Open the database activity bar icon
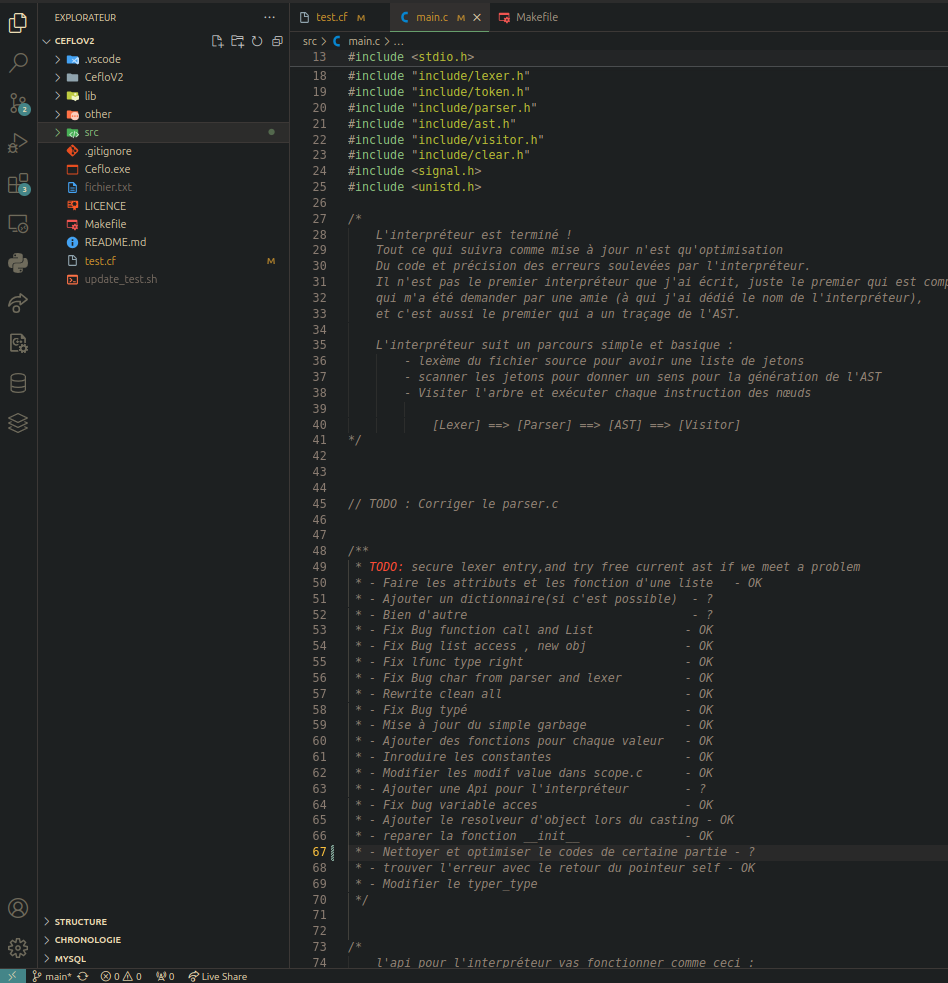The image size is (948, 983). point(18,384)
